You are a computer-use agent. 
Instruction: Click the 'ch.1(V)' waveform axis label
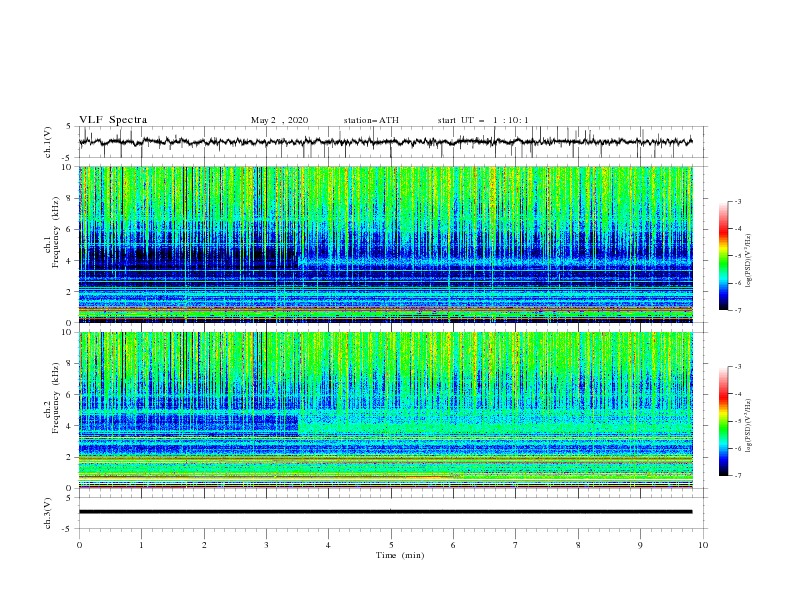(48, 142)
